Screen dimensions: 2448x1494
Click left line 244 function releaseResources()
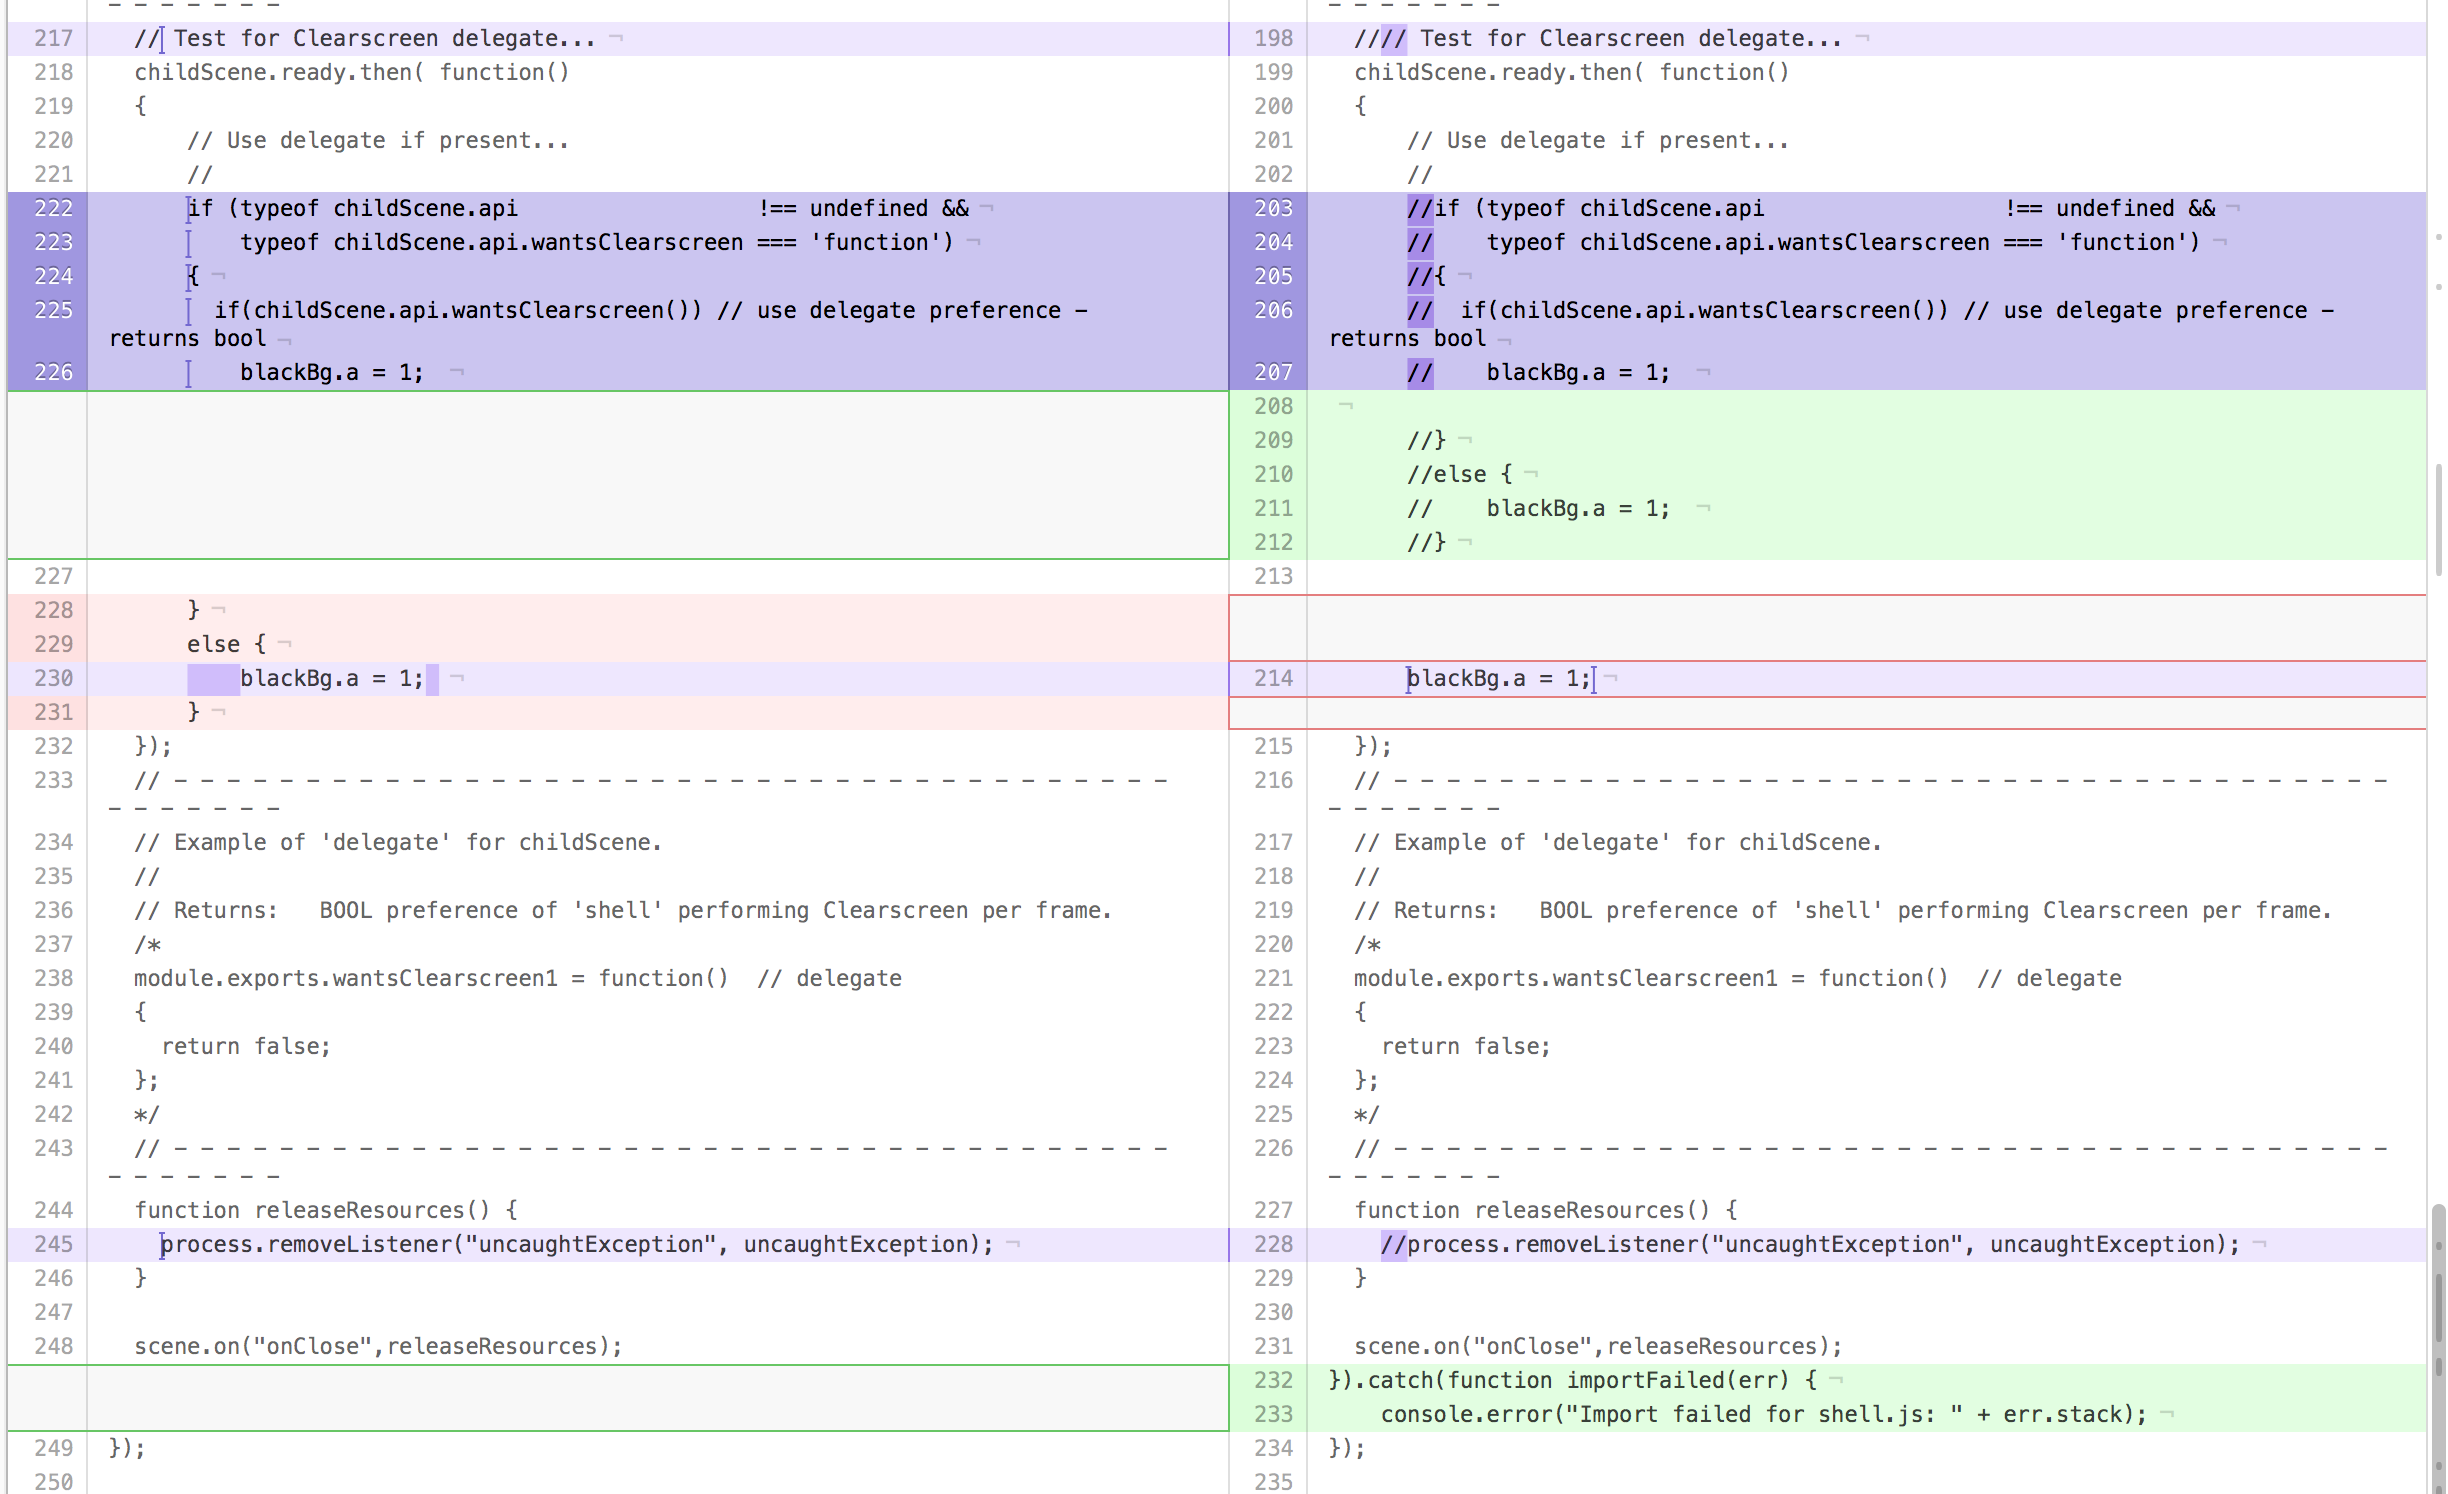326,1210
